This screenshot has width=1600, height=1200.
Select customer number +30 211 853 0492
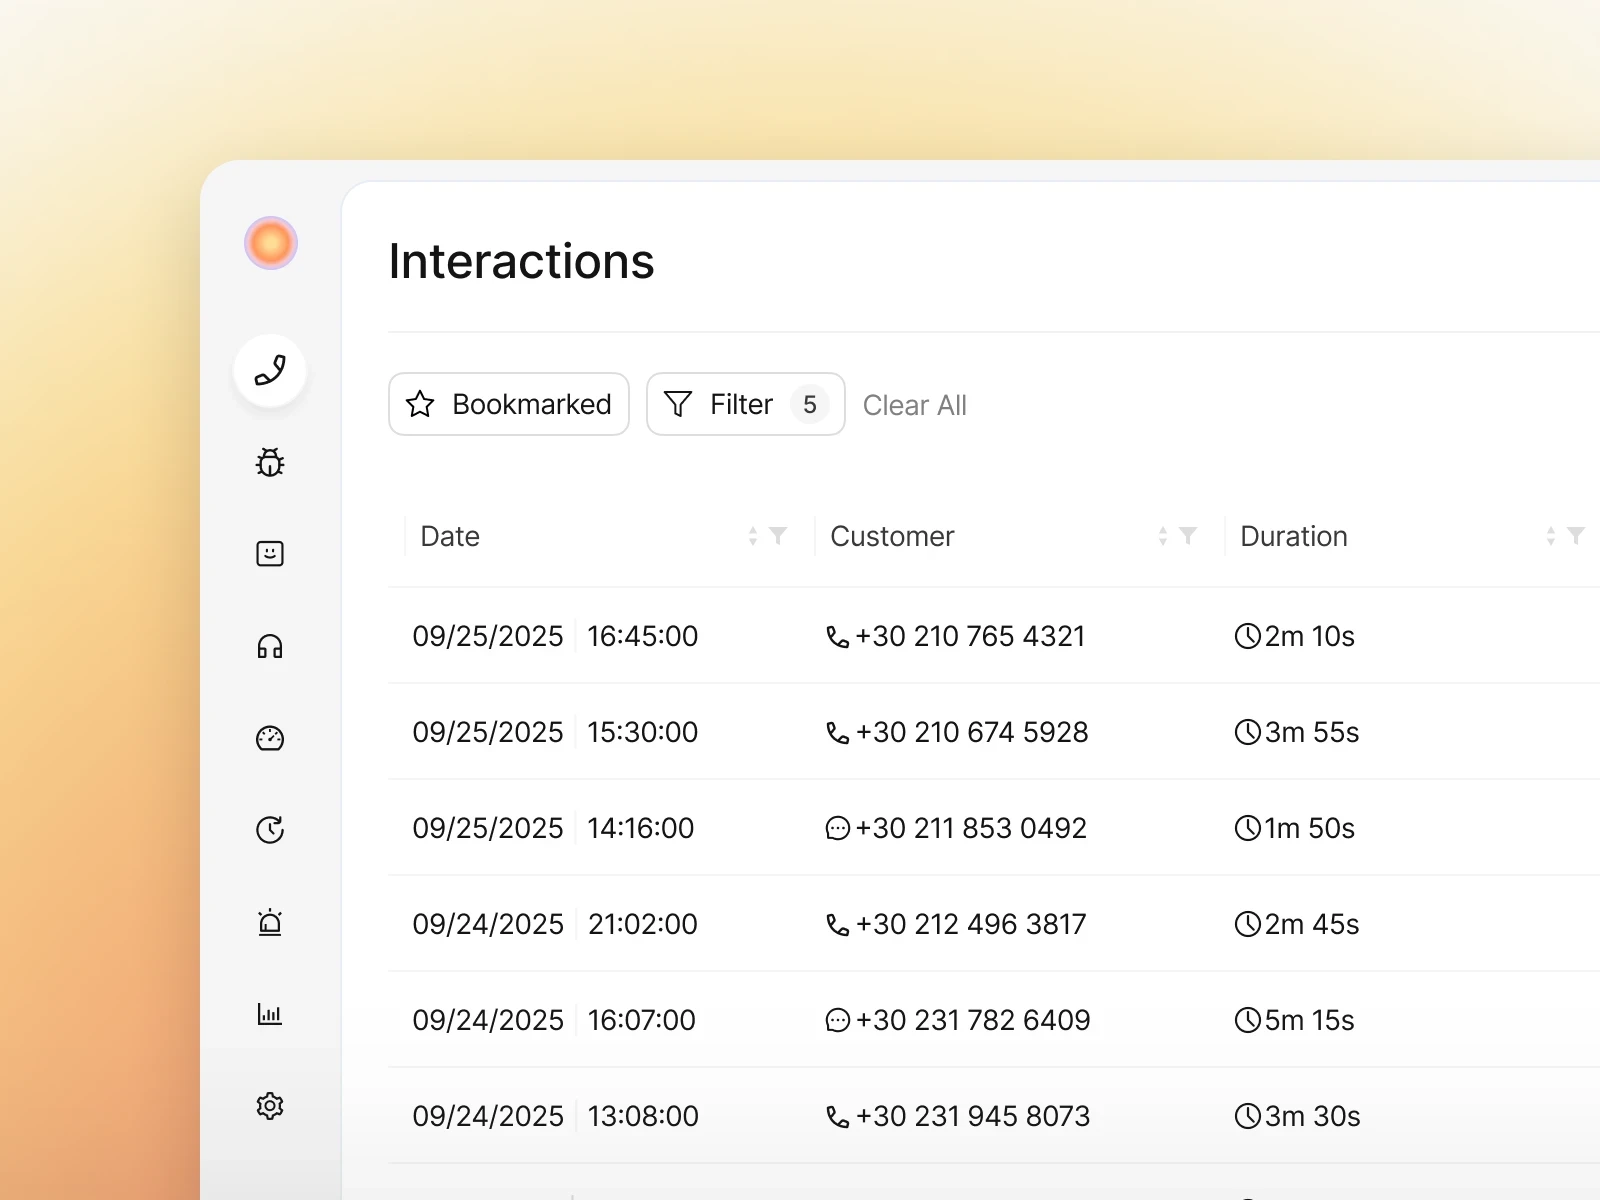coord(971,828)
